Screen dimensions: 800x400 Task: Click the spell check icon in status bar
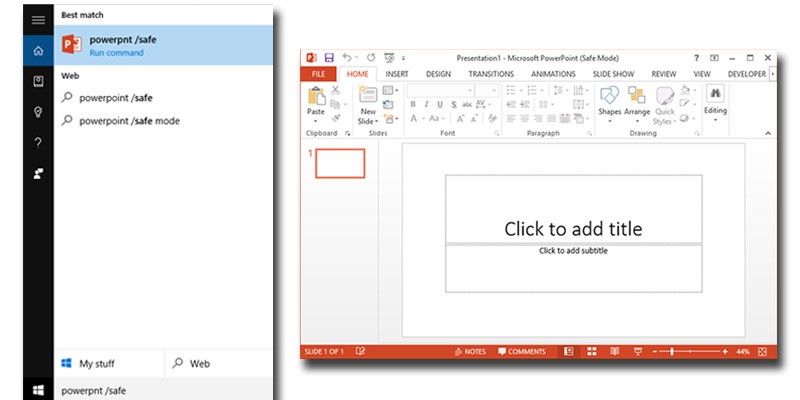(x=360, y=351)
